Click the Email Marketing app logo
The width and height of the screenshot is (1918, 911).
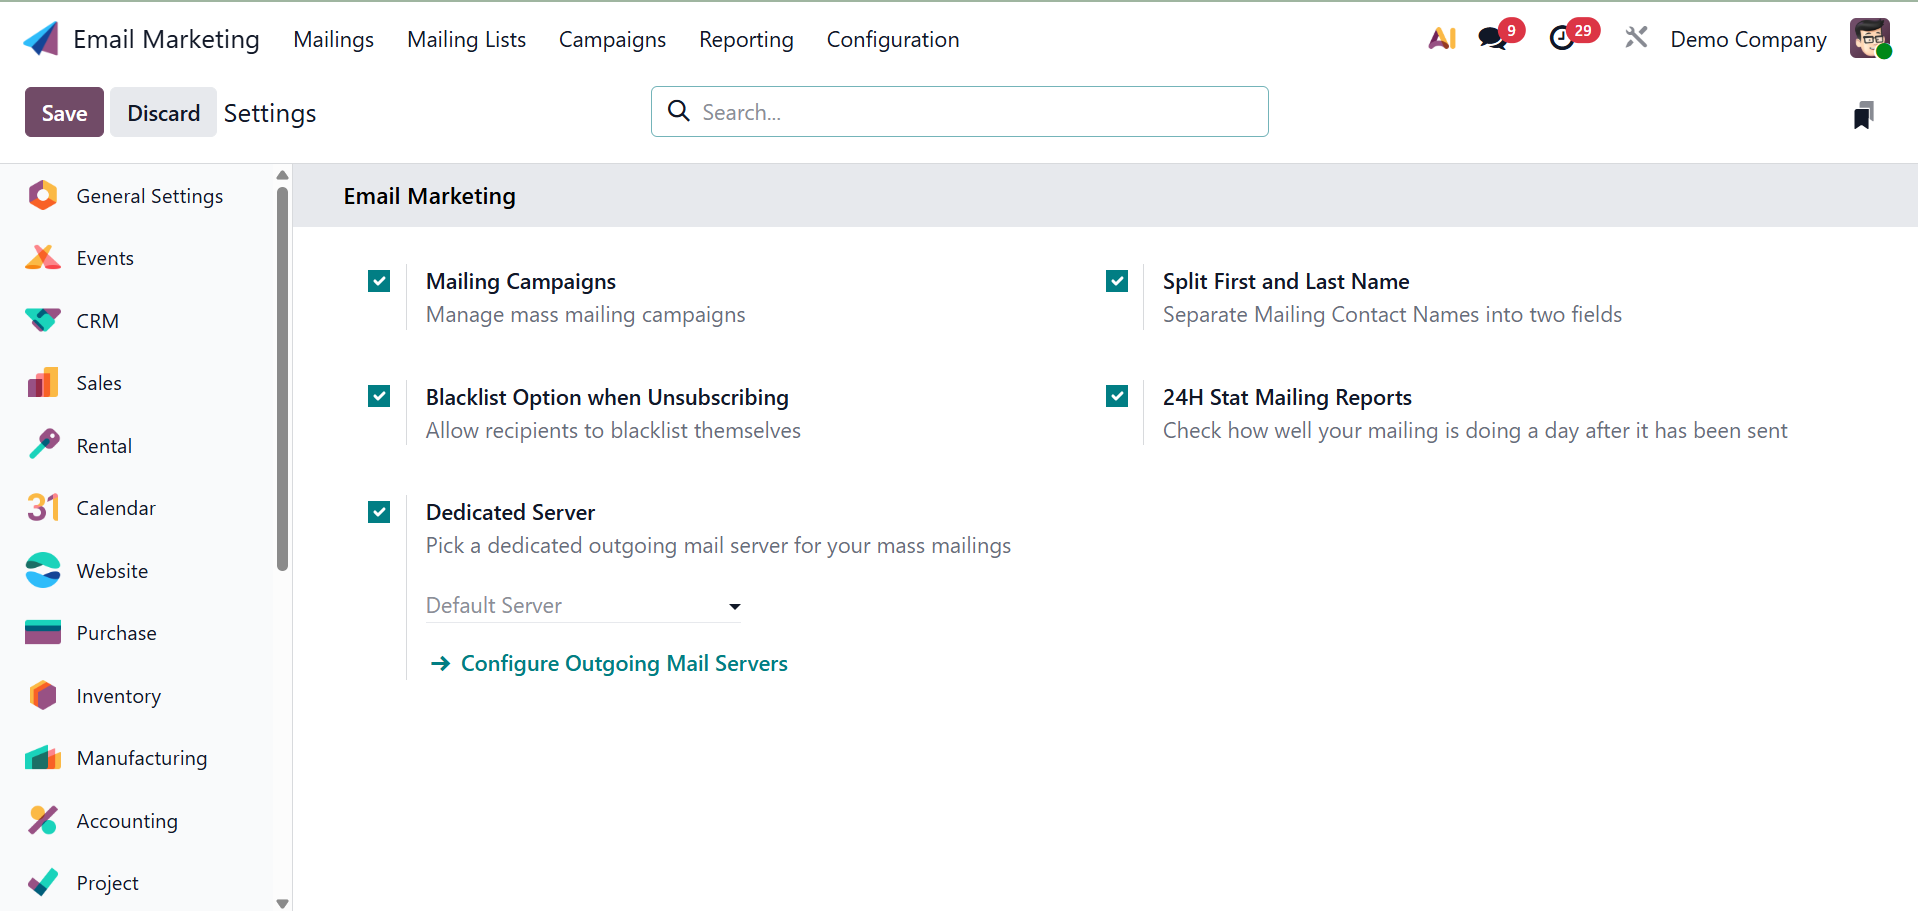[x=41, y=39]
